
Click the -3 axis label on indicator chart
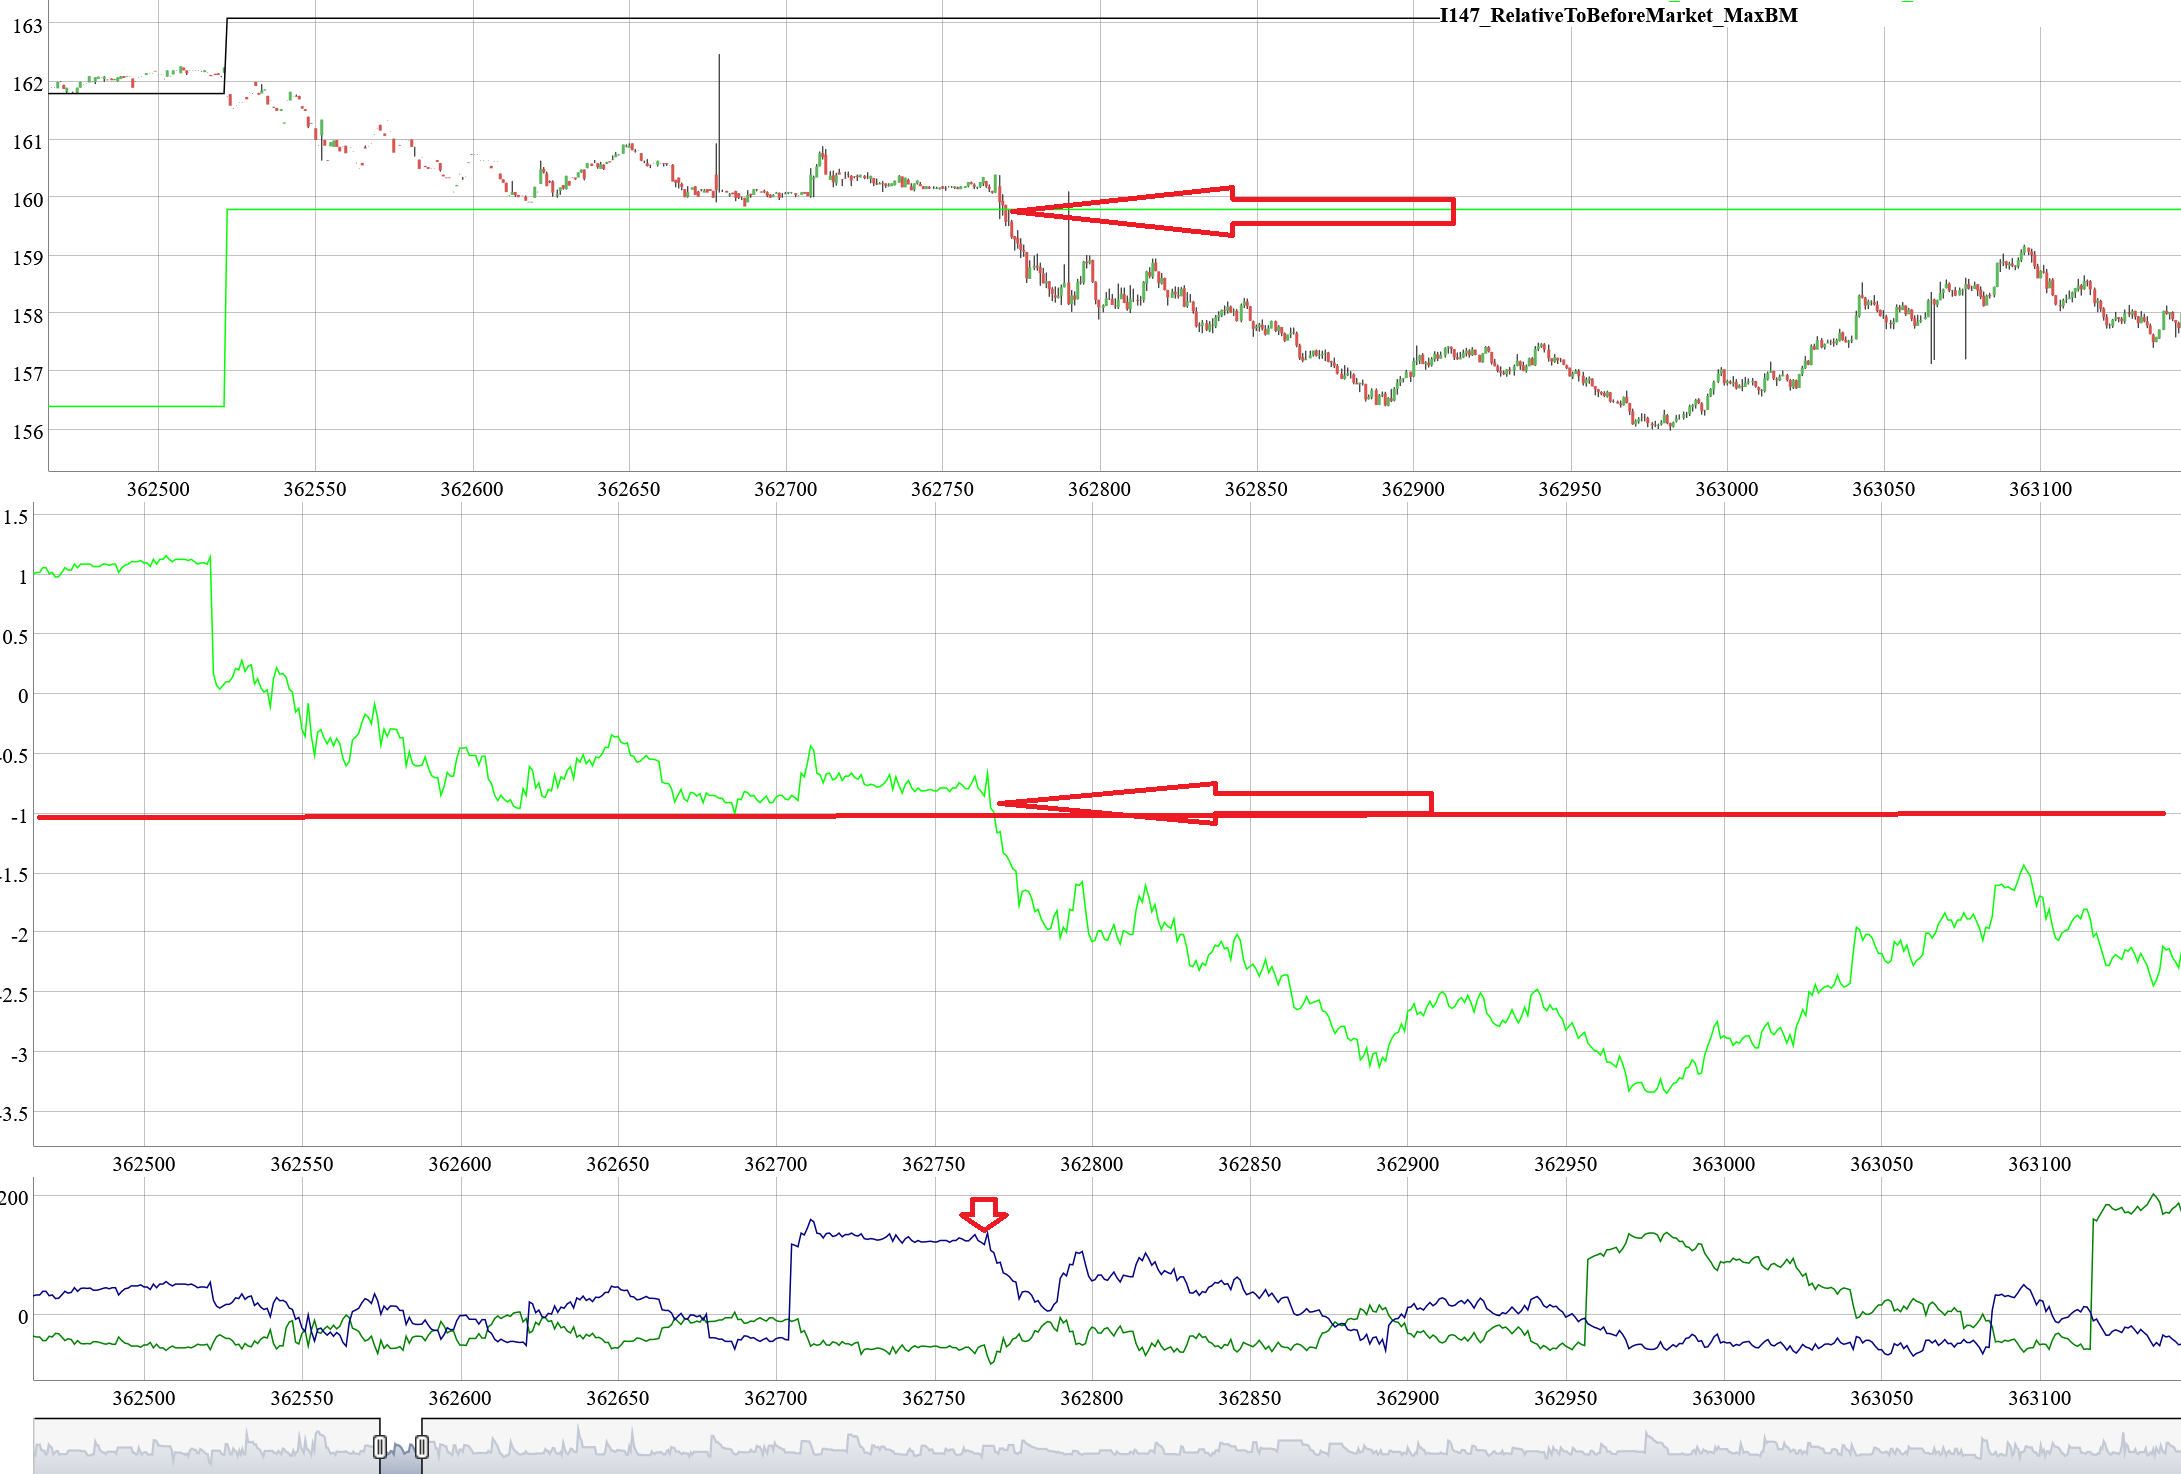[x=18, y=1055]
